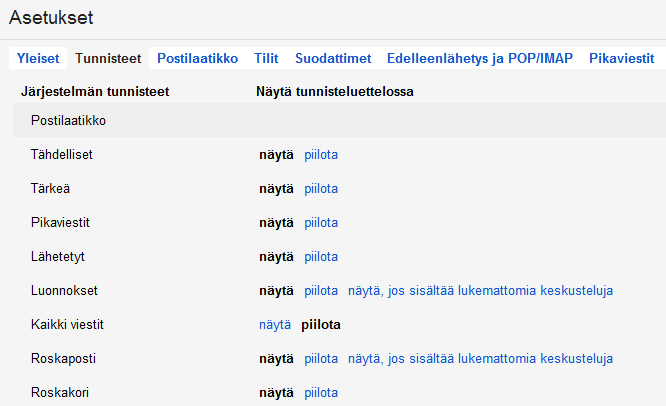Hide the Roskaposti label
Screen dimensions: 666x406
click(321, 359)
